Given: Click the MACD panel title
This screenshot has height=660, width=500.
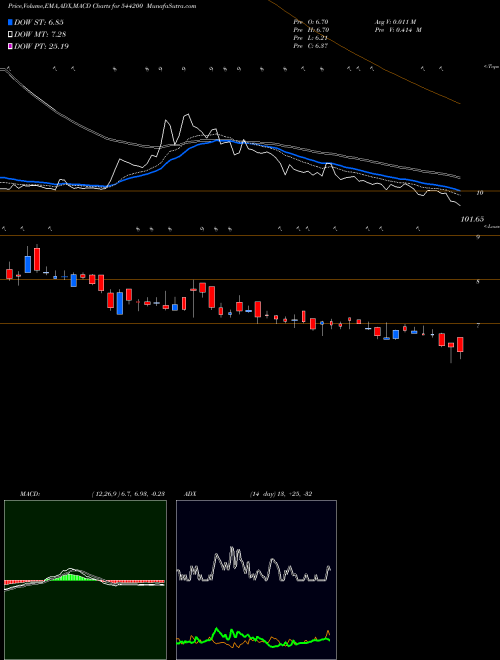Looking at the screenshot, I should coord(29,494).
